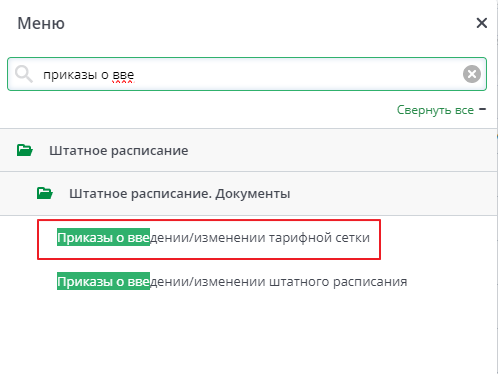This screenshot has width=498, height=374.
Task: Click the green highlighted match in the штатного расписания entry
Action: (x=103, y=281)
